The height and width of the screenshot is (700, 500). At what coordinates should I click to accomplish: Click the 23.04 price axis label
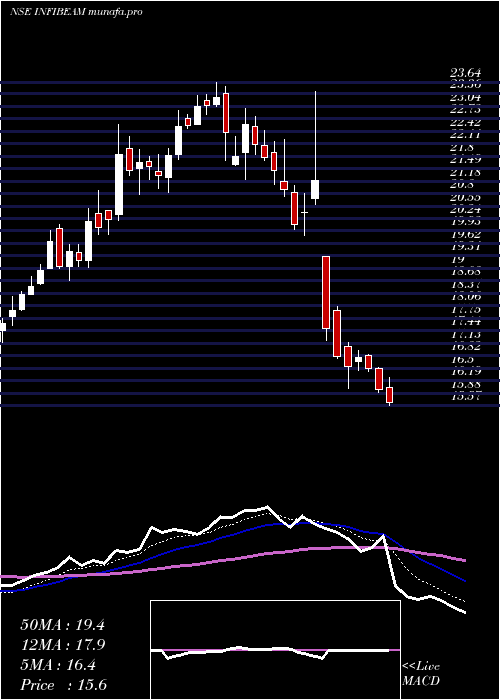click(465, 98)
